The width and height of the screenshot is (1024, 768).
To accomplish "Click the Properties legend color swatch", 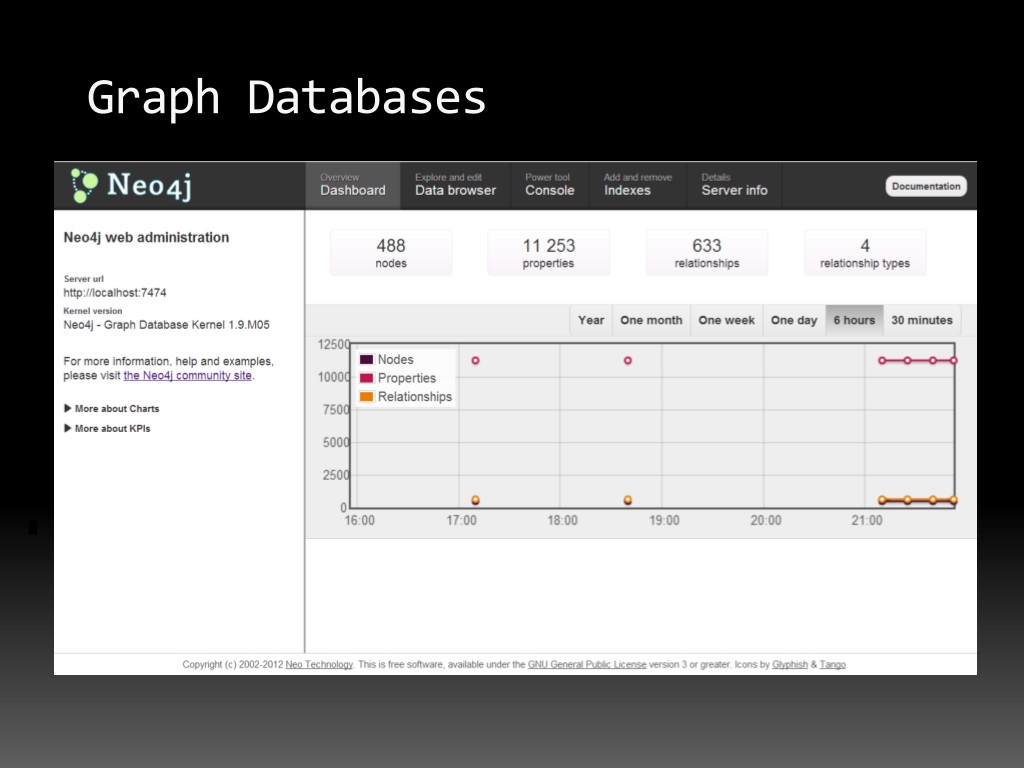I will coord(366,378).
